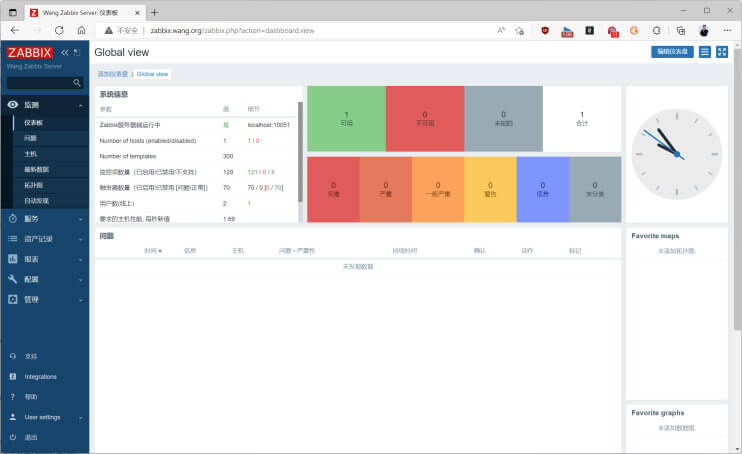Open the dashboard actions hamburger menu

pyautogui.click(x=705, y=52)
